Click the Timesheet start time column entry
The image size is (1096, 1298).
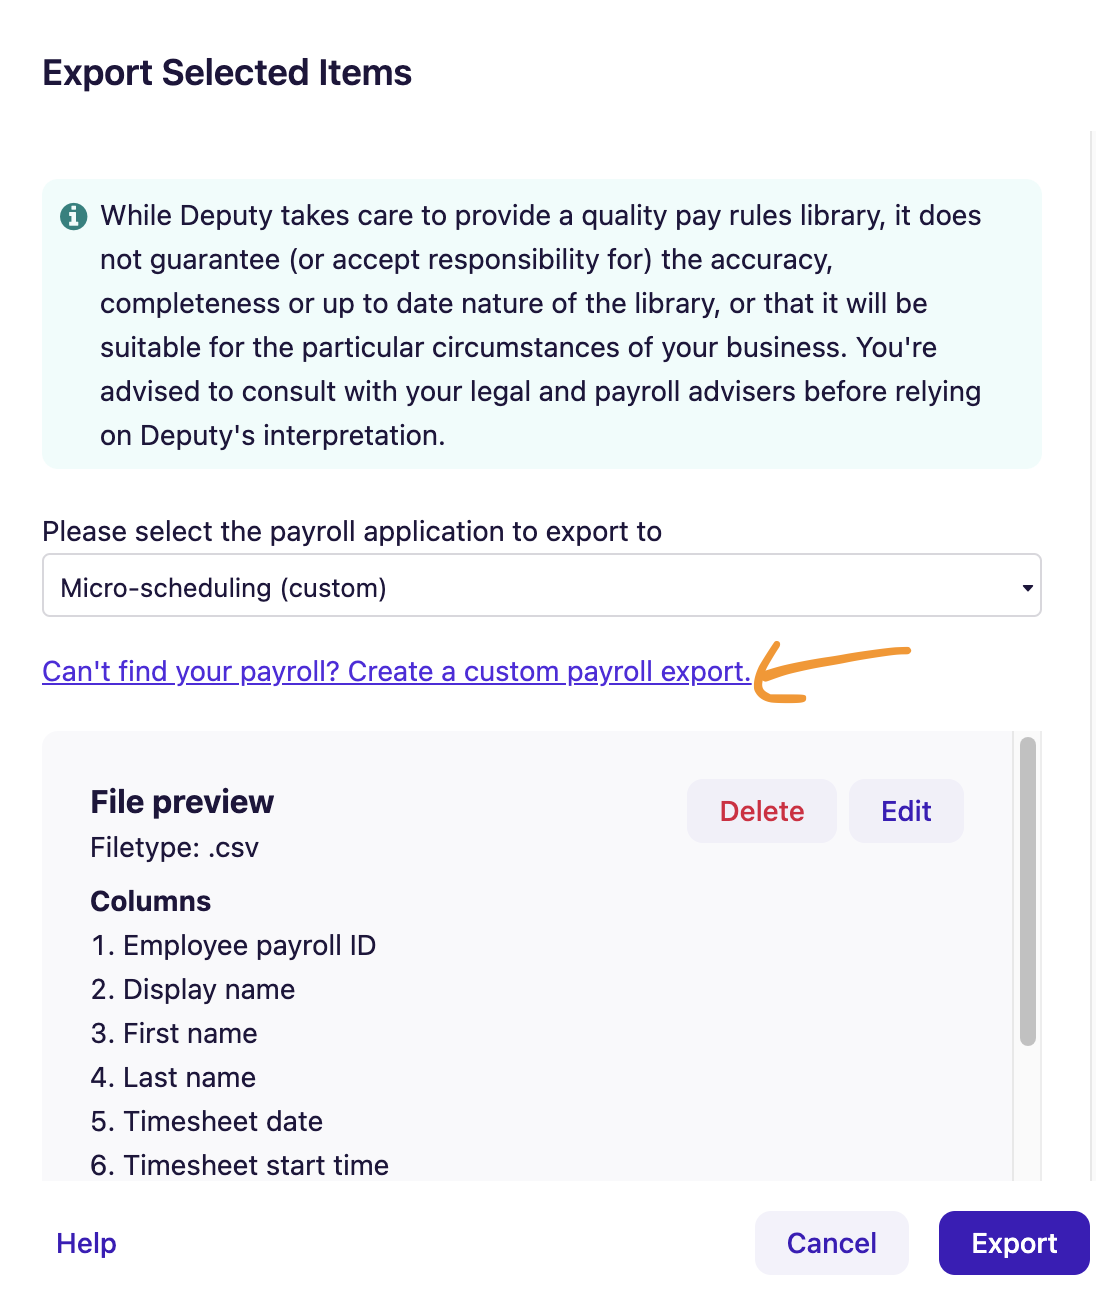[240, 1166]
